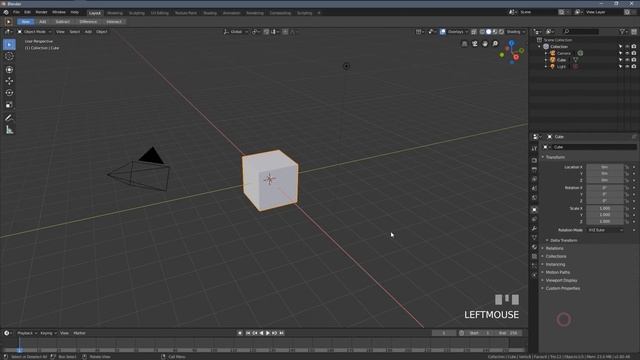Click the Play animation button in the timeline
Image resolution: width=640 pixels, height=360 pixels.
(268, 333)
